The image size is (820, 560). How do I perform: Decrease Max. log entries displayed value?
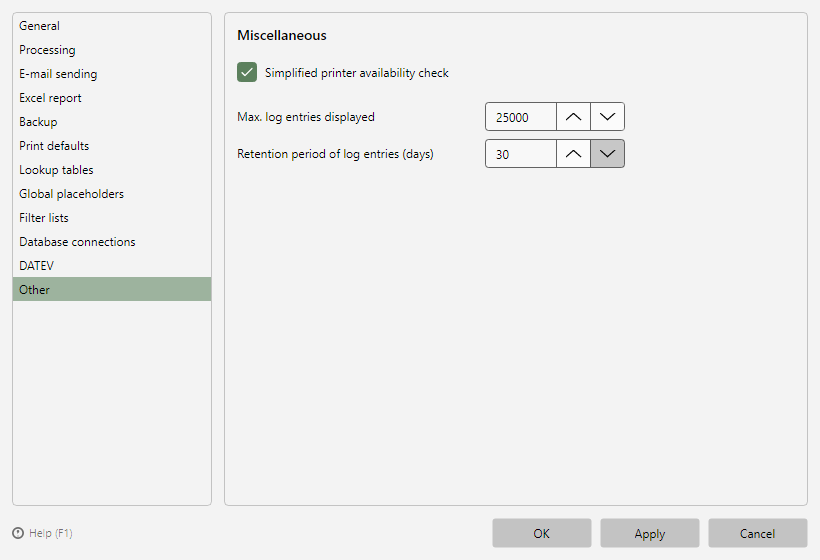(607, 117)
